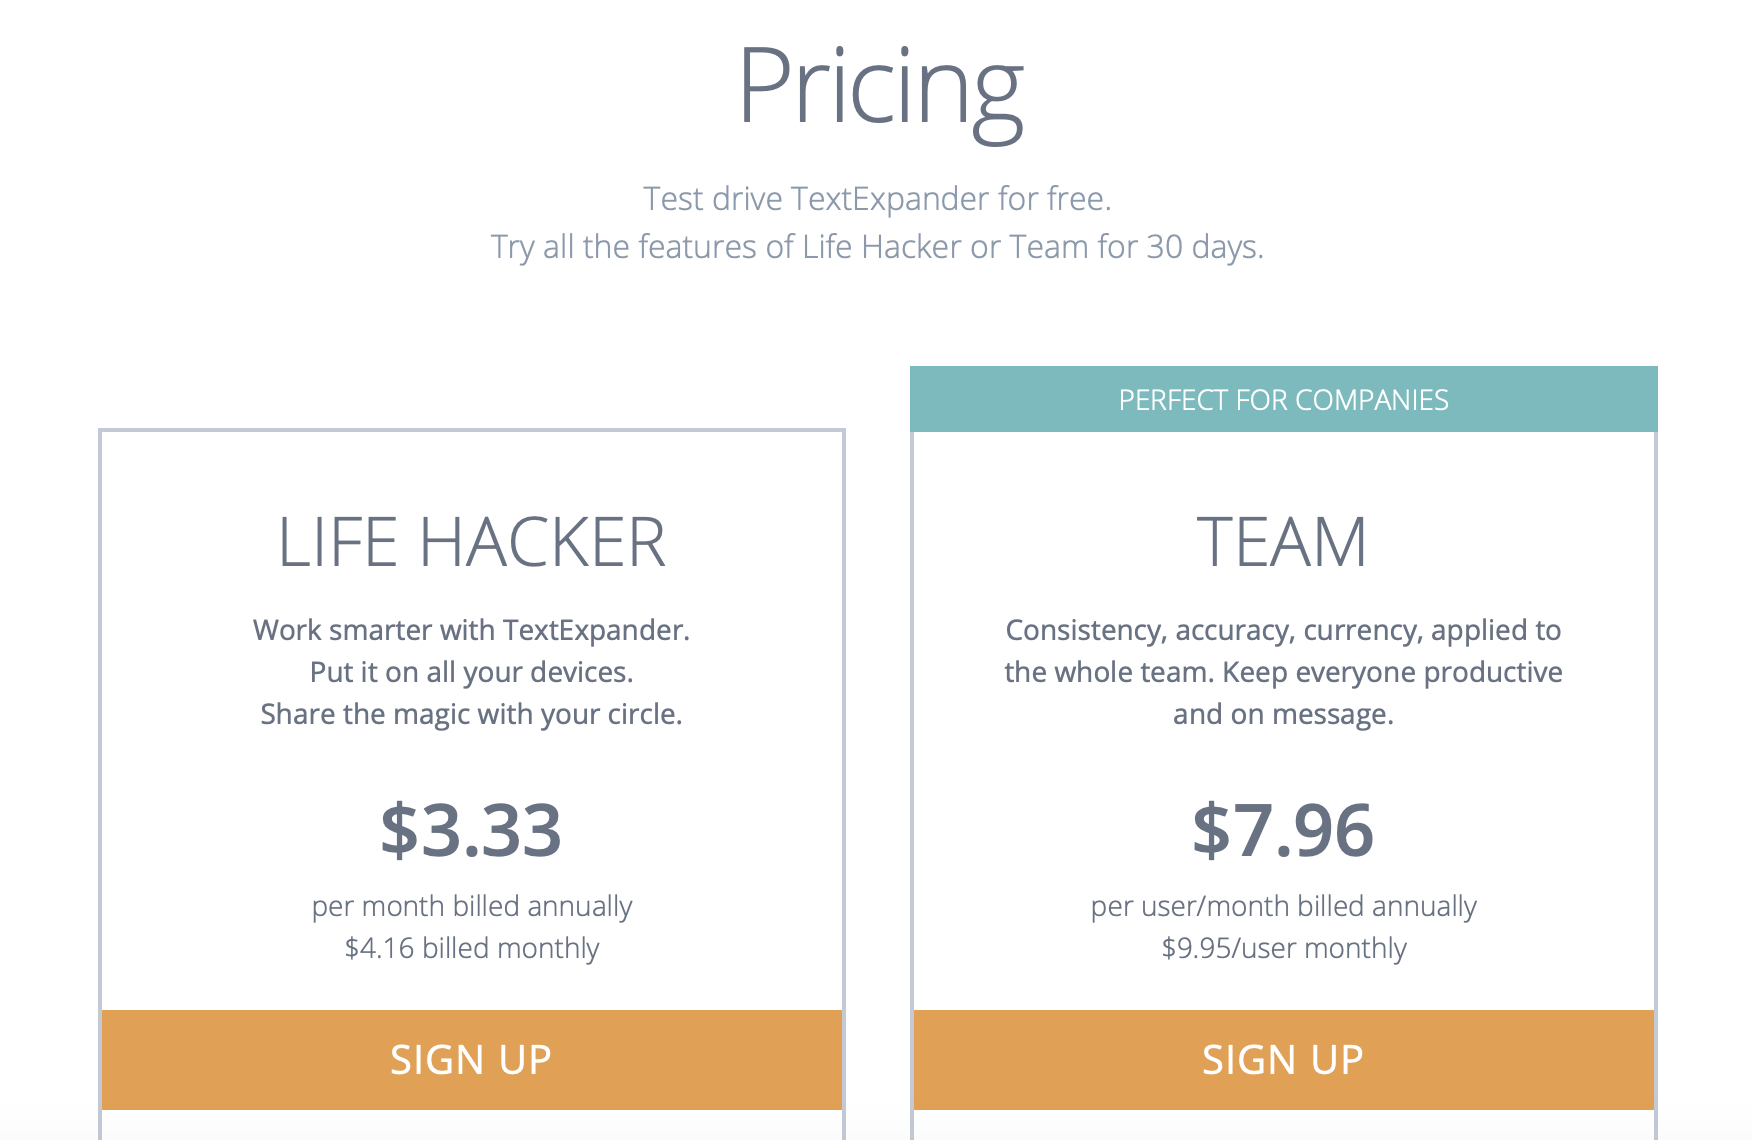Viewport: 1752px width, 1140px height.
Task: Click the Pricing page heading
Action: point(880,90)
